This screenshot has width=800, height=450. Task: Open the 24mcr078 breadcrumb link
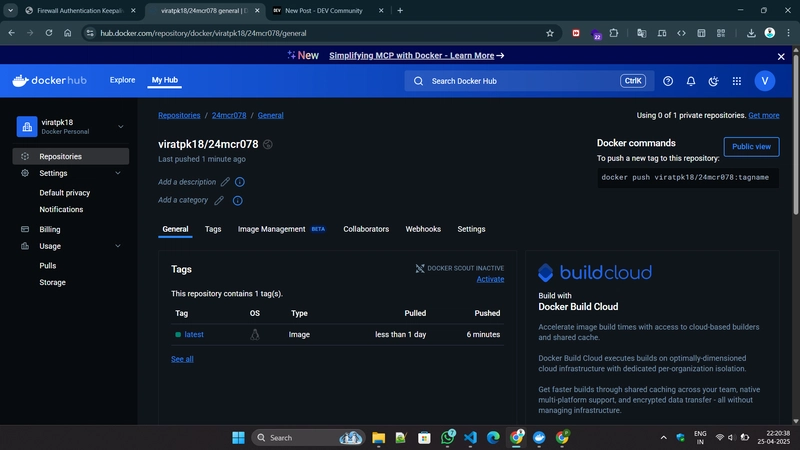tap(229, 115)
